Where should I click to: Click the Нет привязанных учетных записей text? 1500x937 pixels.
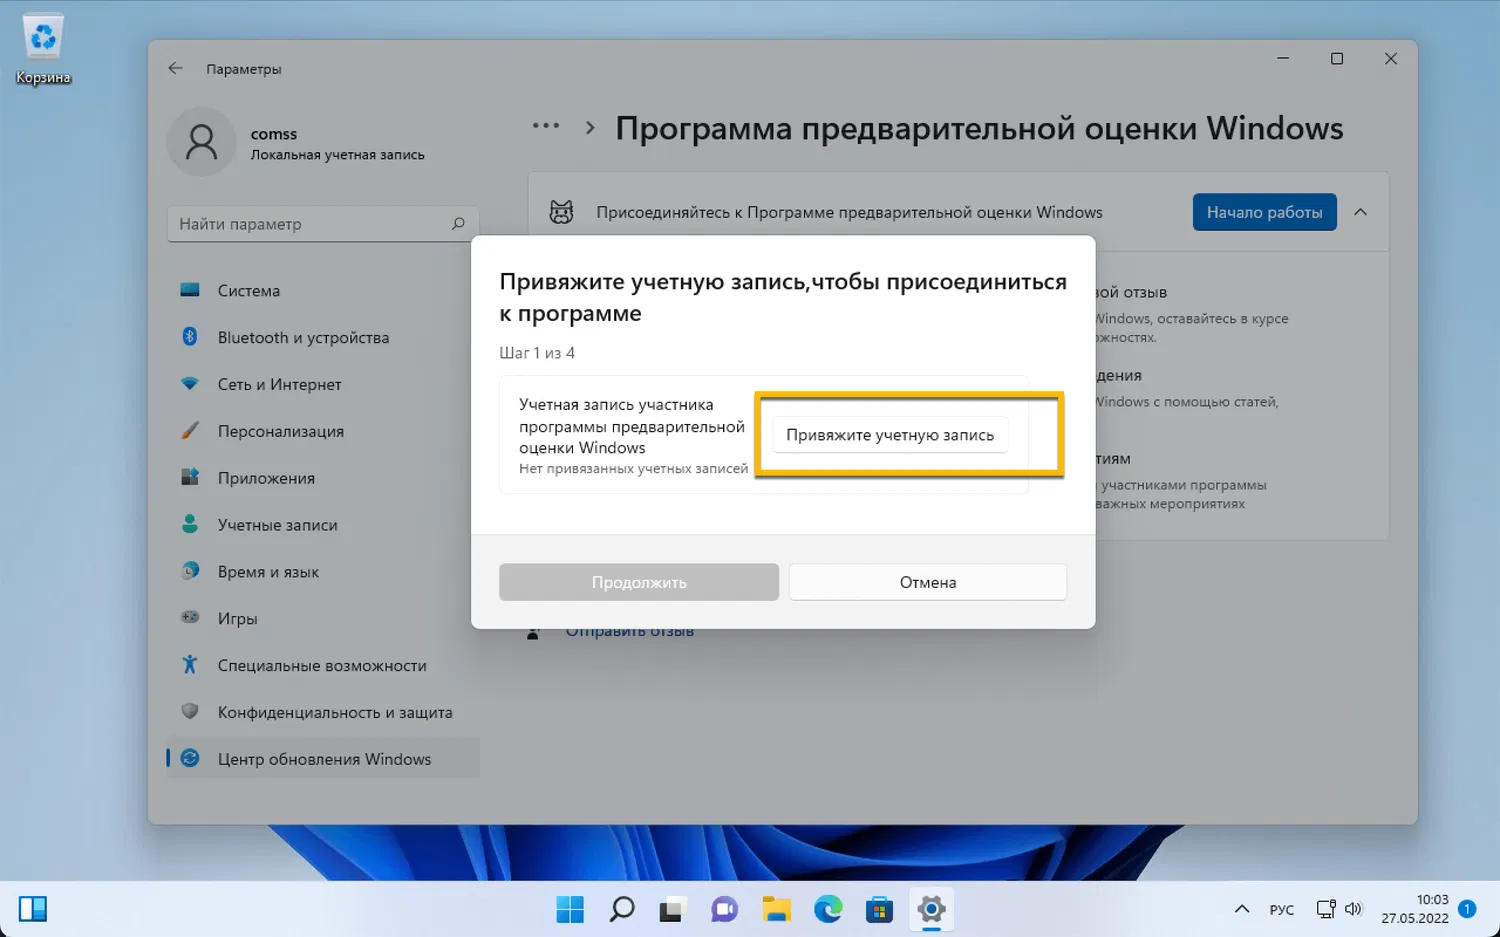pyautogui.click(x=633, y=469)
